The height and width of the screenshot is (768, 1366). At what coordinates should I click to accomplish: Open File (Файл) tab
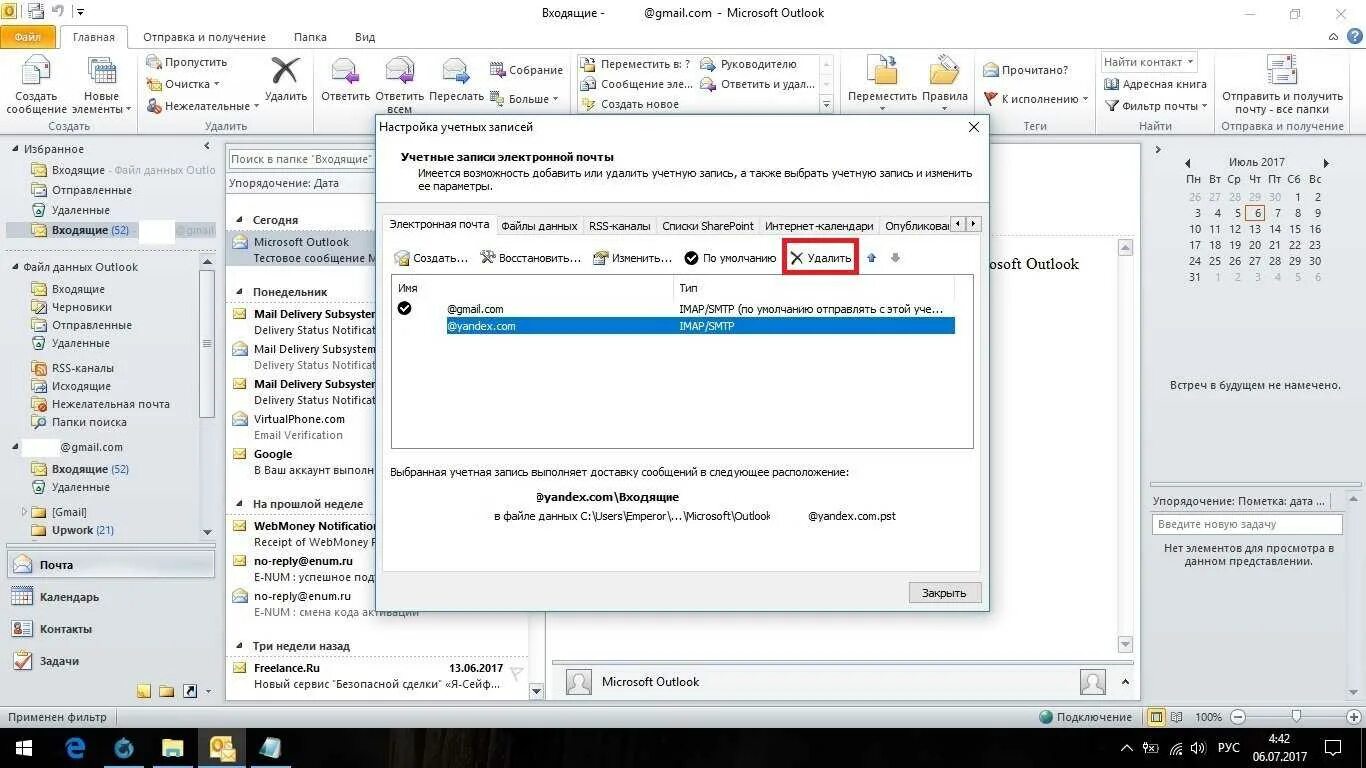pyautogui.click(x=28, y=37)
